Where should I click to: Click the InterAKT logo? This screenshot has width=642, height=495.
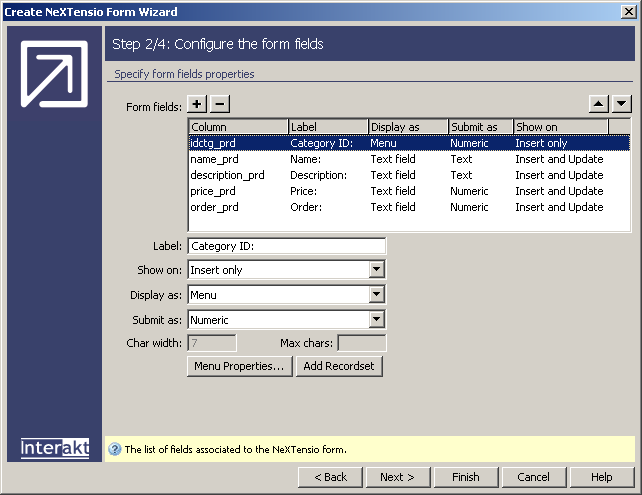55,448
